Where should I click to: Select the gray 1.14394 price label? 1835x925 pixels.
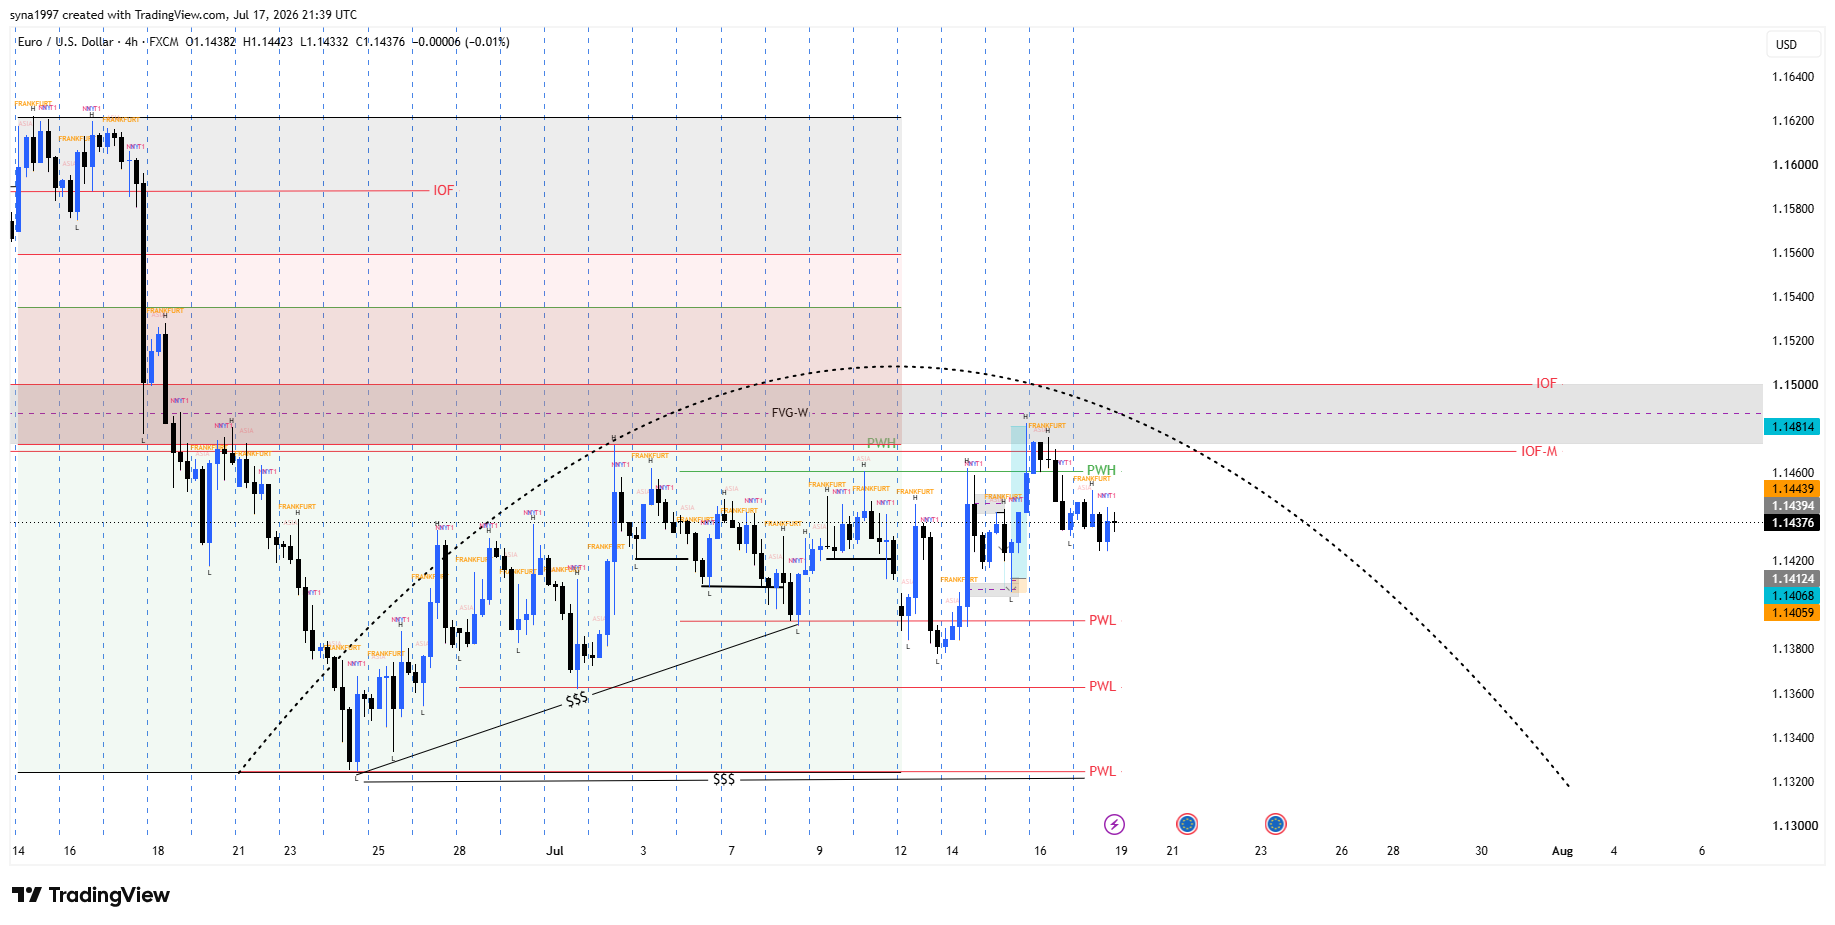click(x=1792, y=506)
